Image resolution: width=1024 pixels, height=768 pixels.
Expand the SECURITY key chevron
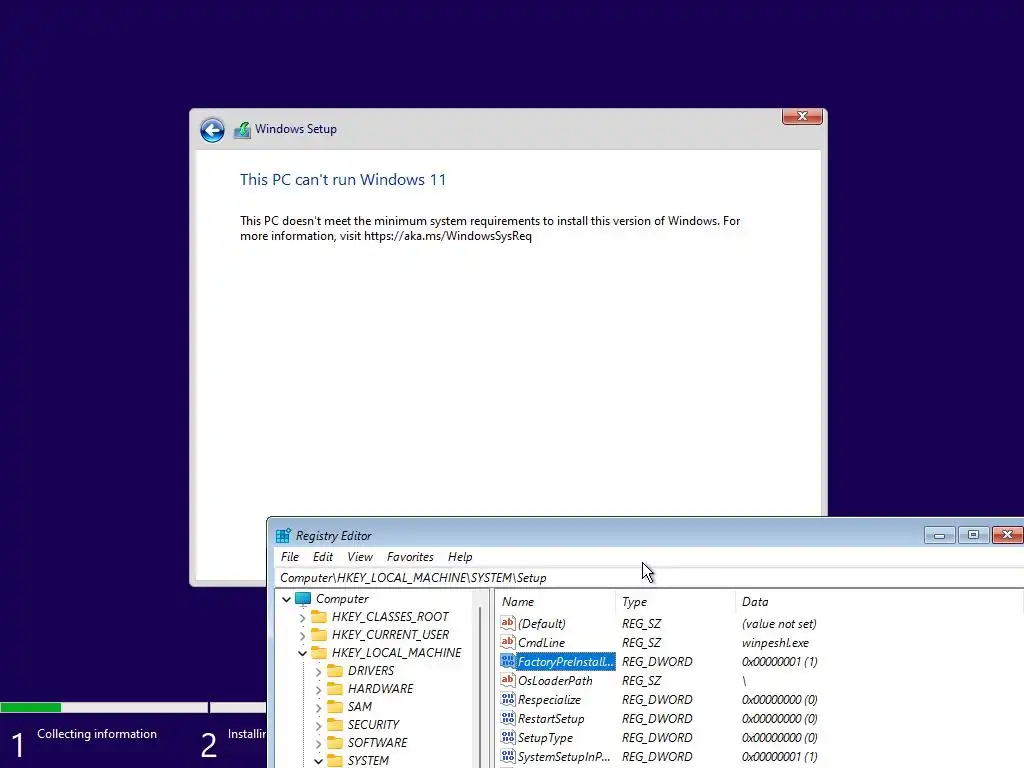click(x=318, y=725)
